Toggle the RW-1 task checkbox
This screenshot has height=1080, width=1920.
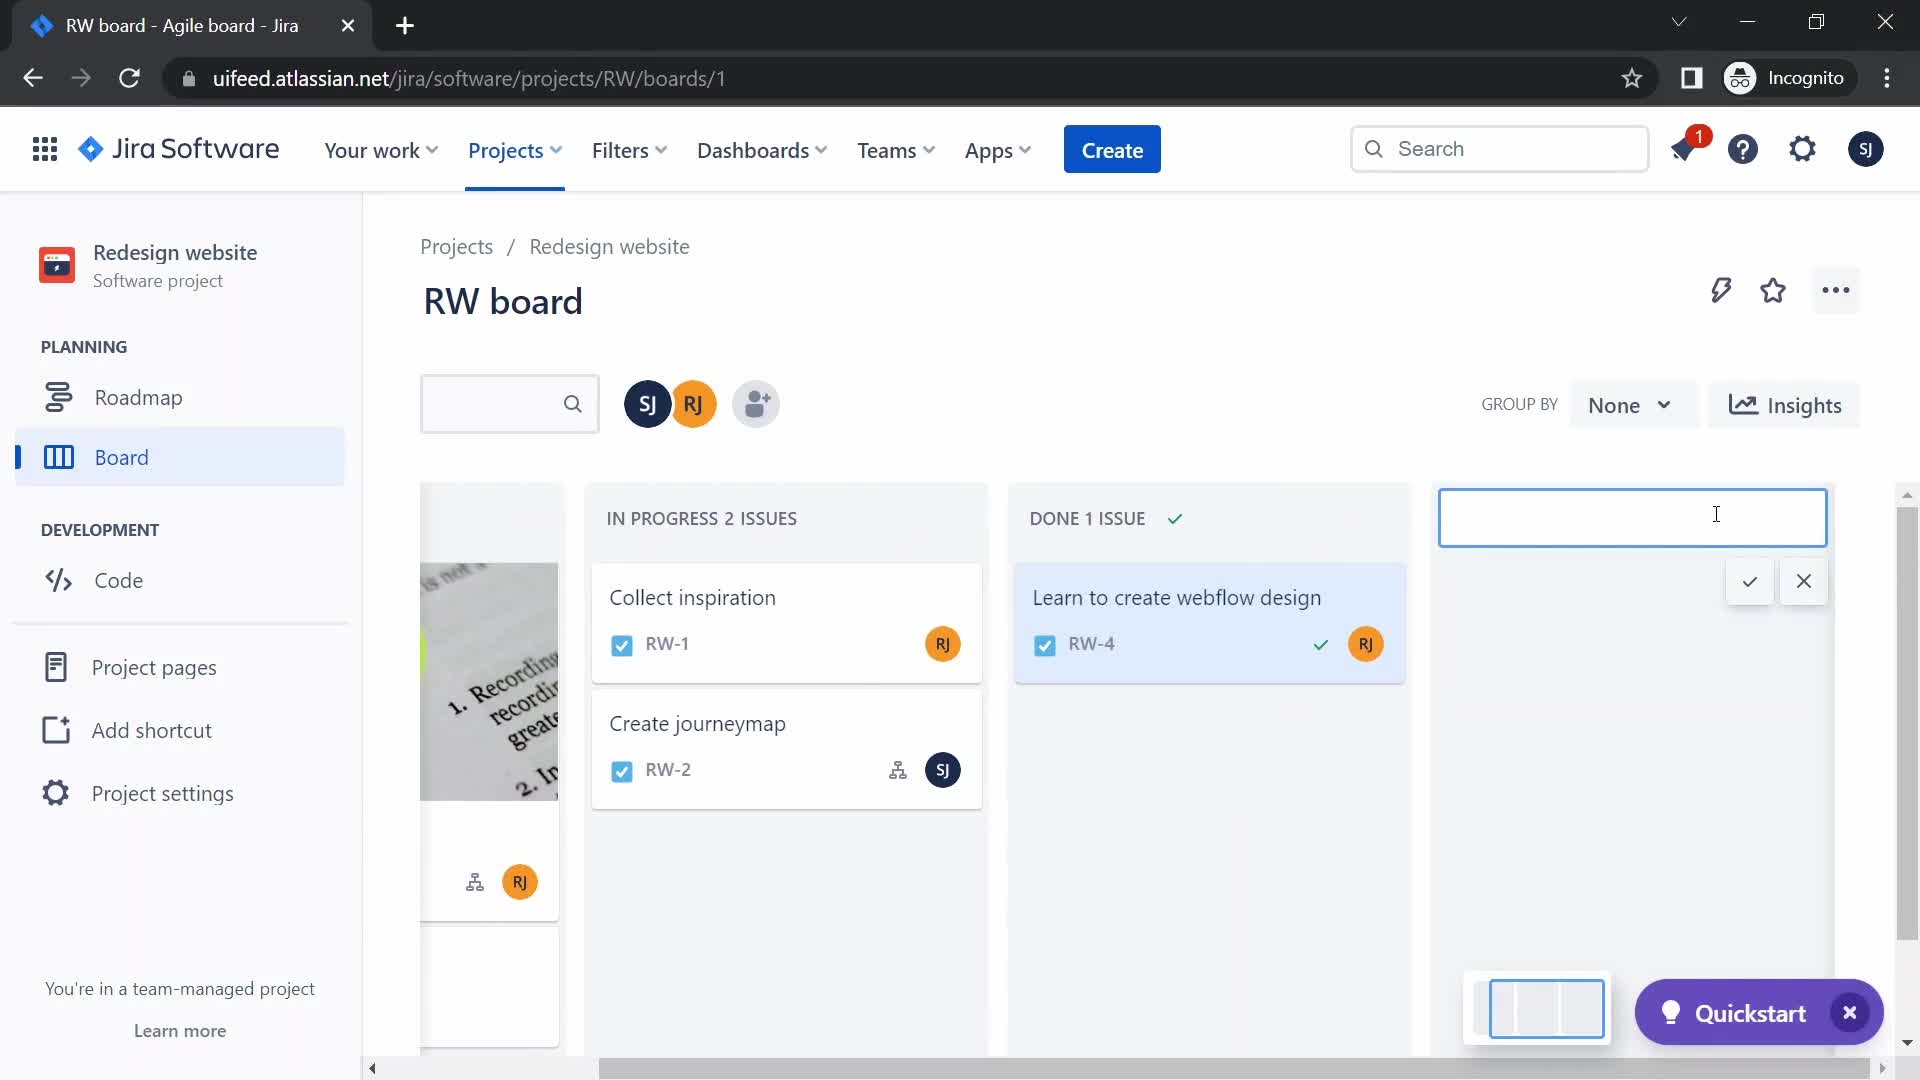pos(620,646)
